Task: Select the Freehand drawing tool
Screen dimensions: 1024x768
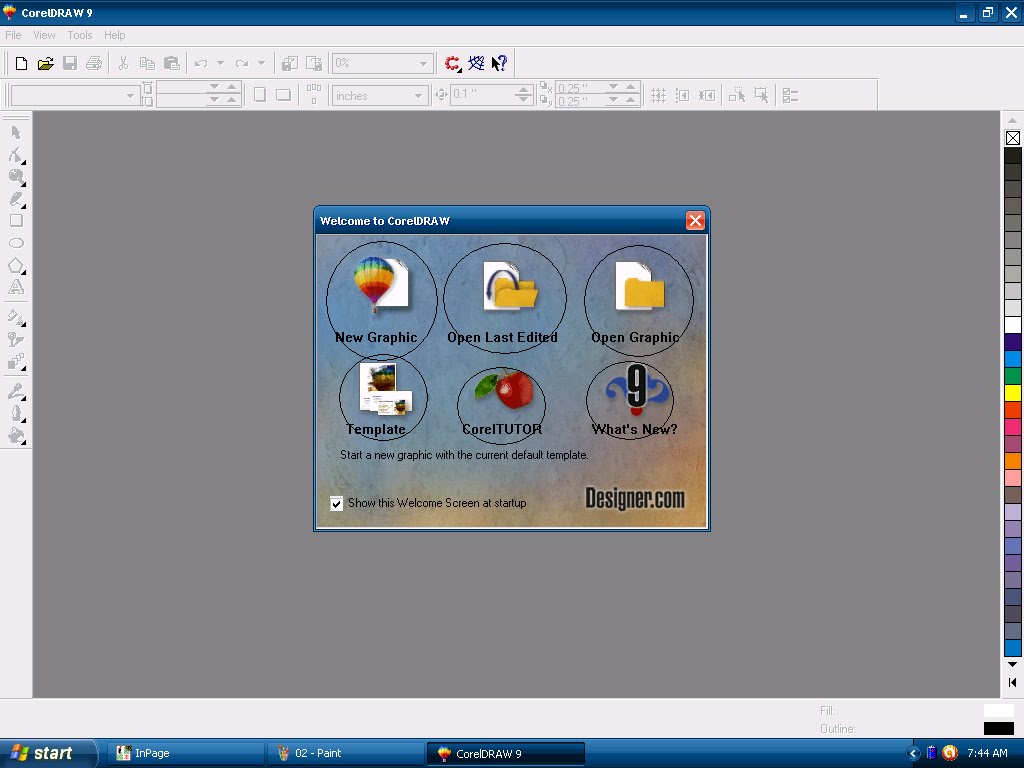Action: point(15,200)
